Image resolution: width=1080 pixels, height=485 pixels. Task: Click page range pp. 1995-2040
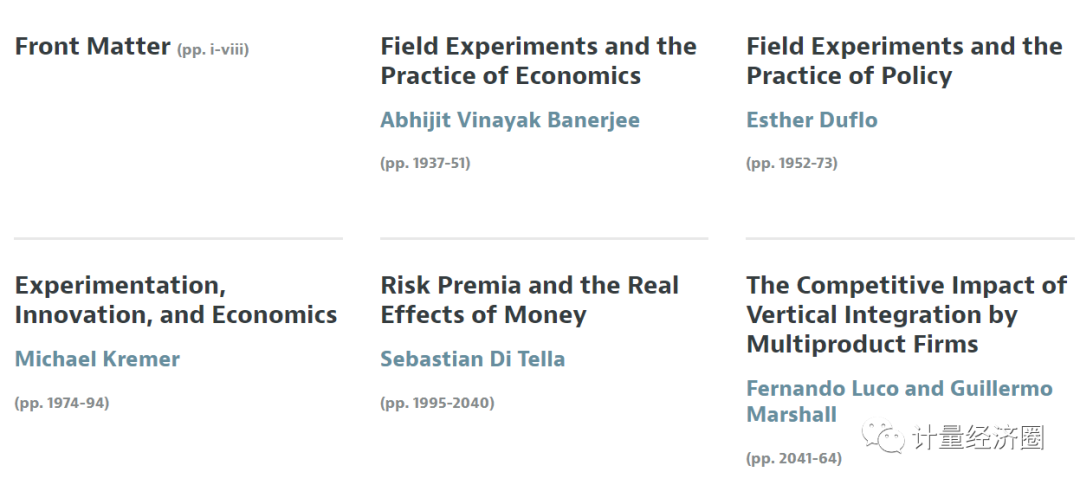tap(437, 403)
